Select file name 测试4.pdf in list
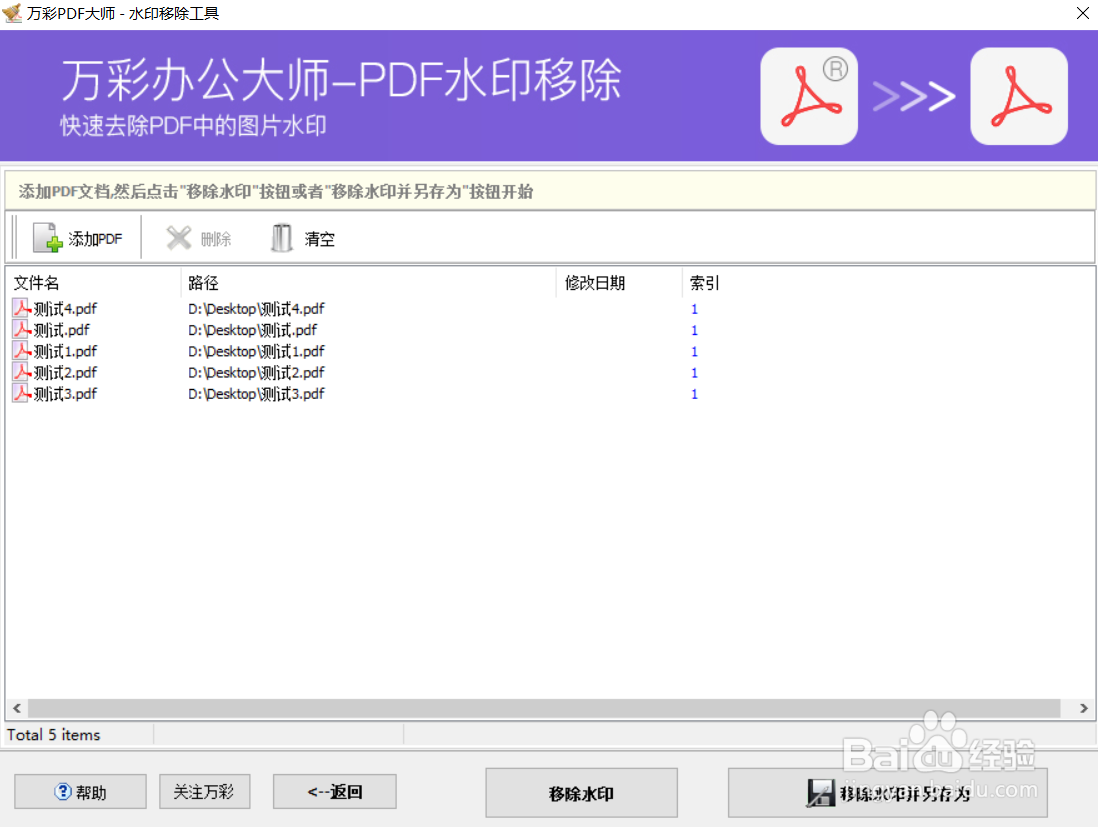The height and width of the screenshot is (827, 1098). point(66,309)
